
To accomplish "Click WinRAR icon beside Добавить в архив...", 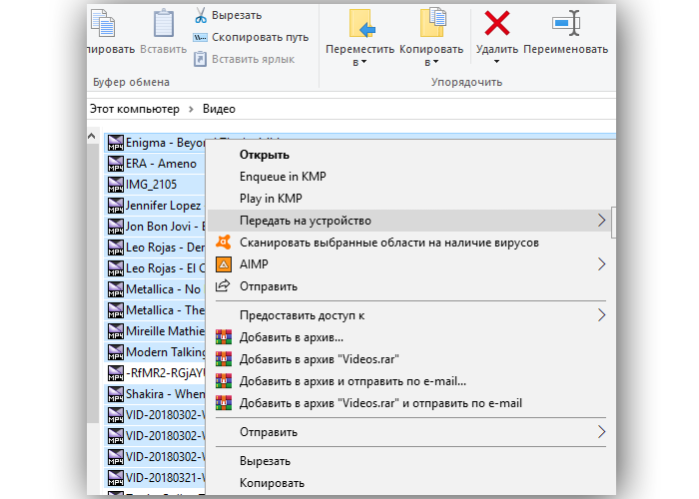I will (224, 337).
